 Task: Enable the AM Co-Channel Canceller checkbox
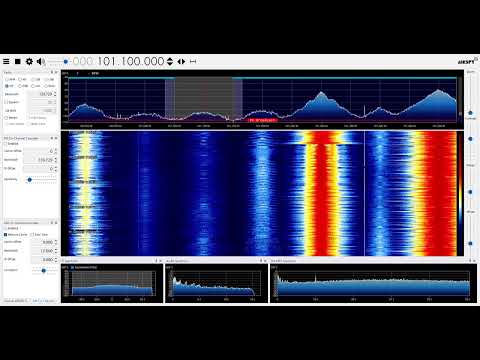5,228
